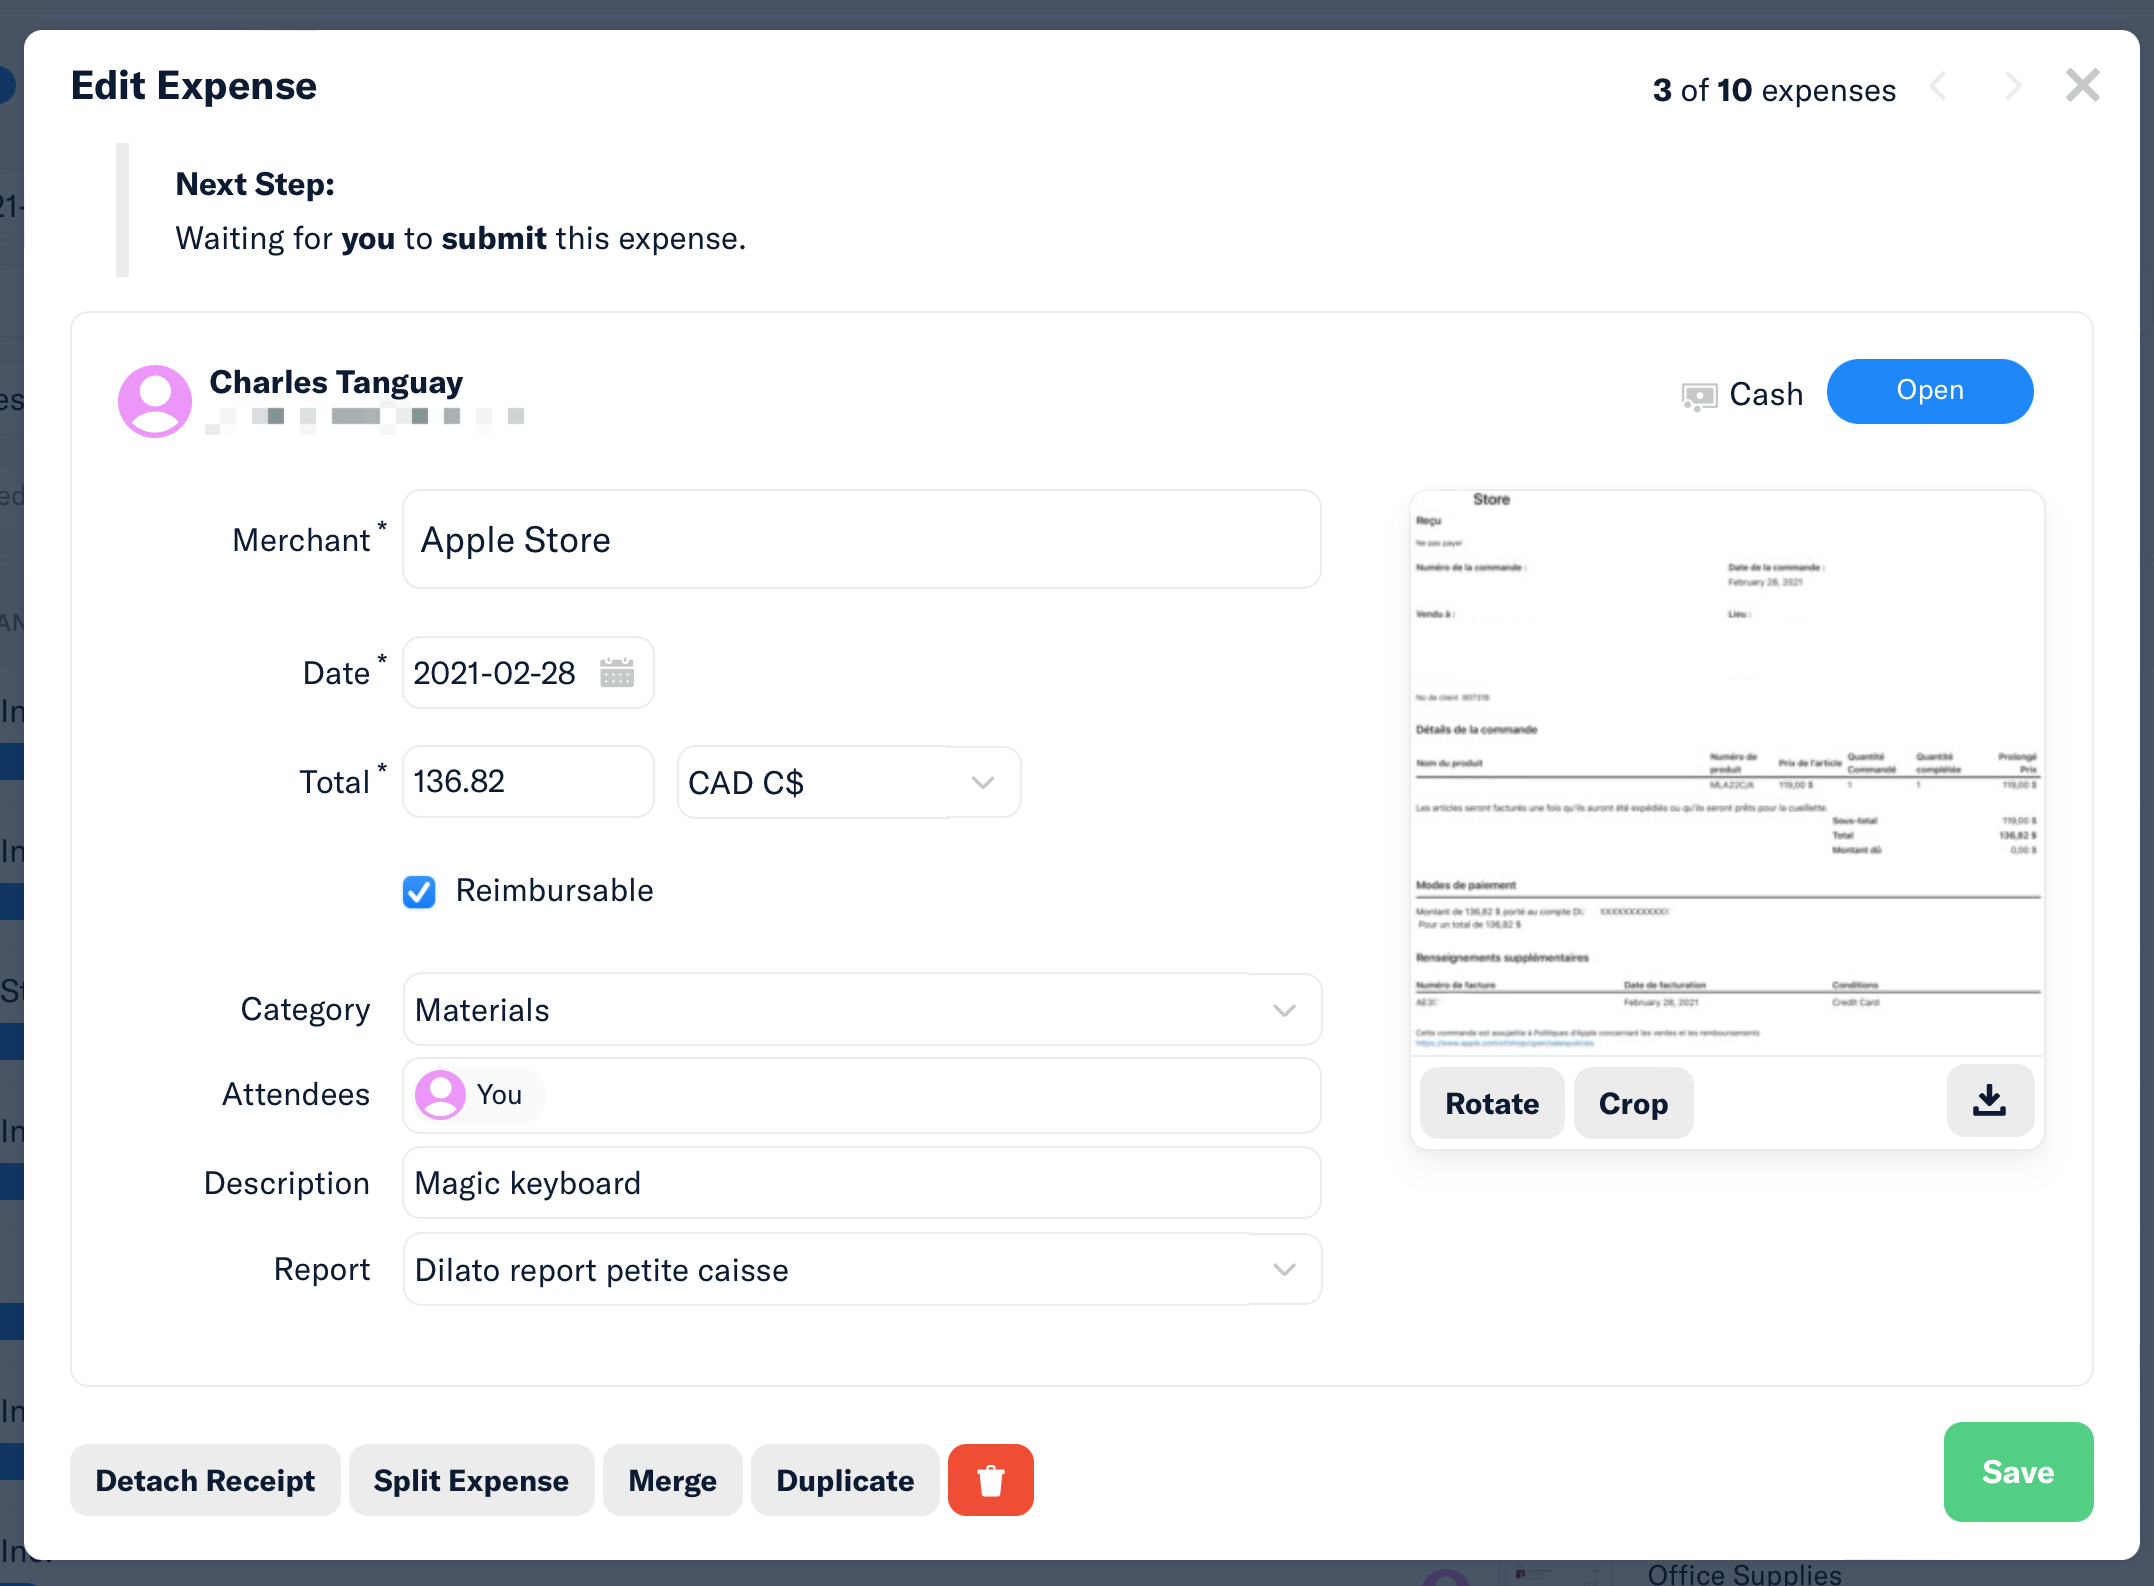Viewport: 2154px width, 1586px height.
Task: Click the blue Open status button
Action: [x=1929, y=391]
